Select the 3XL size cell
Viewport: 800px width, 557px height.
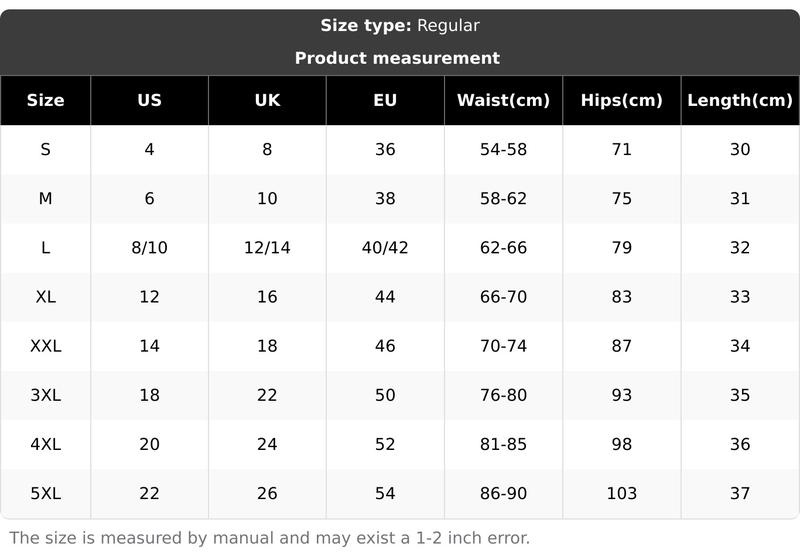click(45, 395)
